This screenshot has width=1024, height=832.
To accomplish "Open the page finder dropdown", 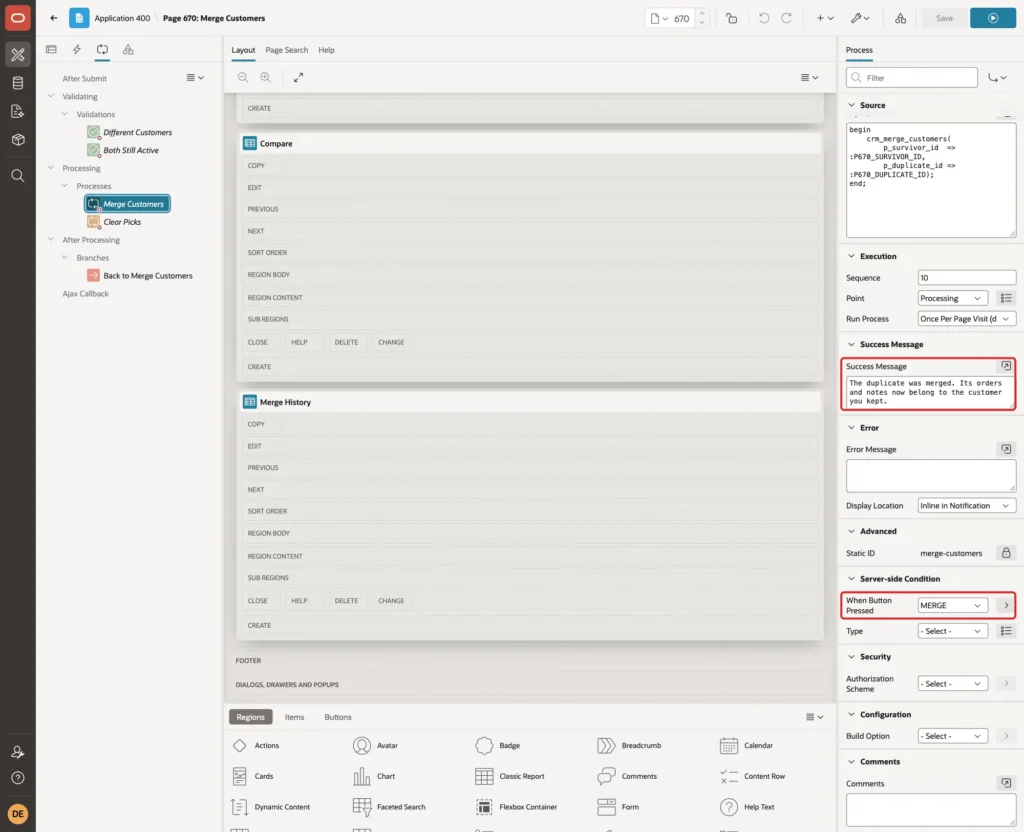I will pos(660,18).
